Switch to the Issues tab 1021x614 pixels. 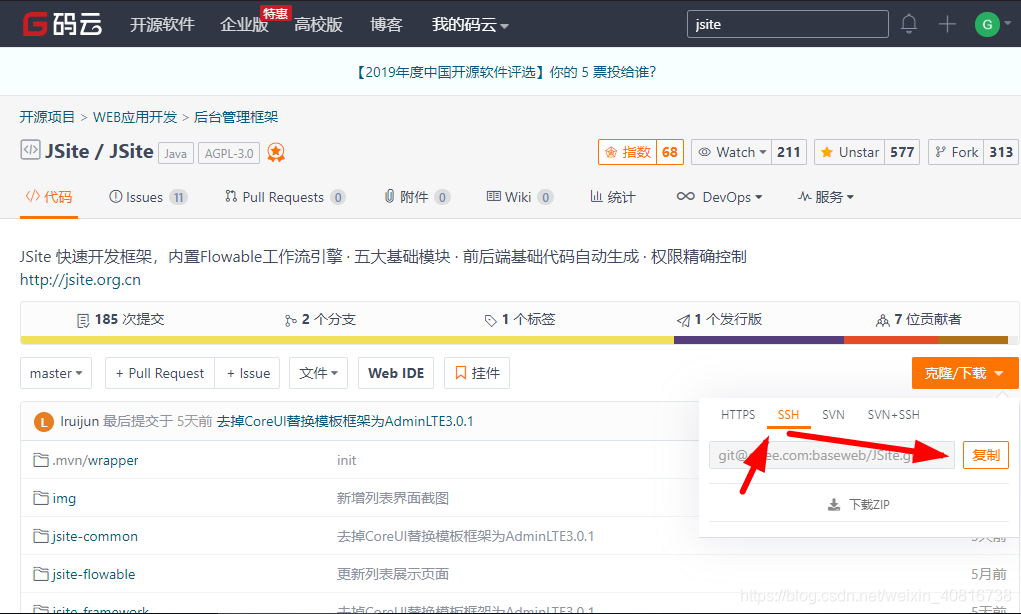pyautogui.click(x=148, y=197)
